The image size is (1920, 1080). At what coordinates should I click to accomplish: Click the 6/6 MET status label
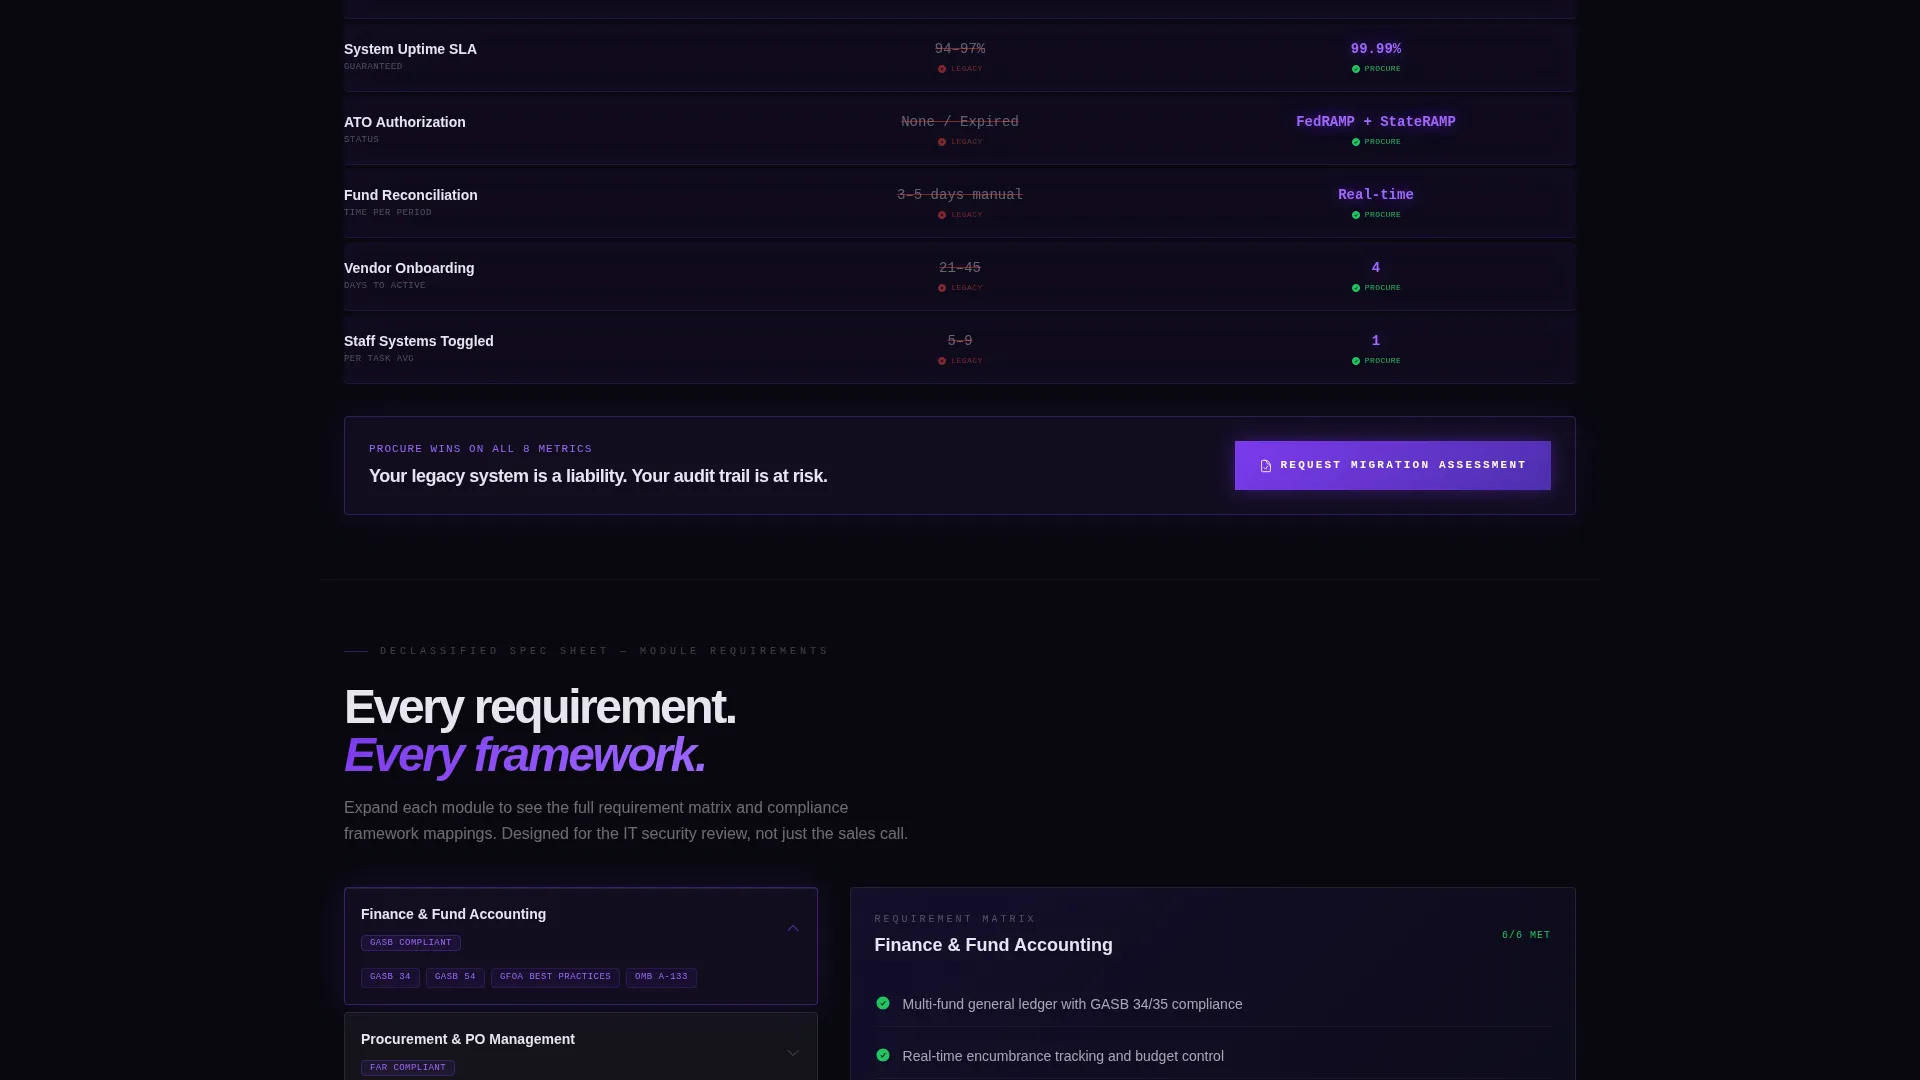[1526, 936]
